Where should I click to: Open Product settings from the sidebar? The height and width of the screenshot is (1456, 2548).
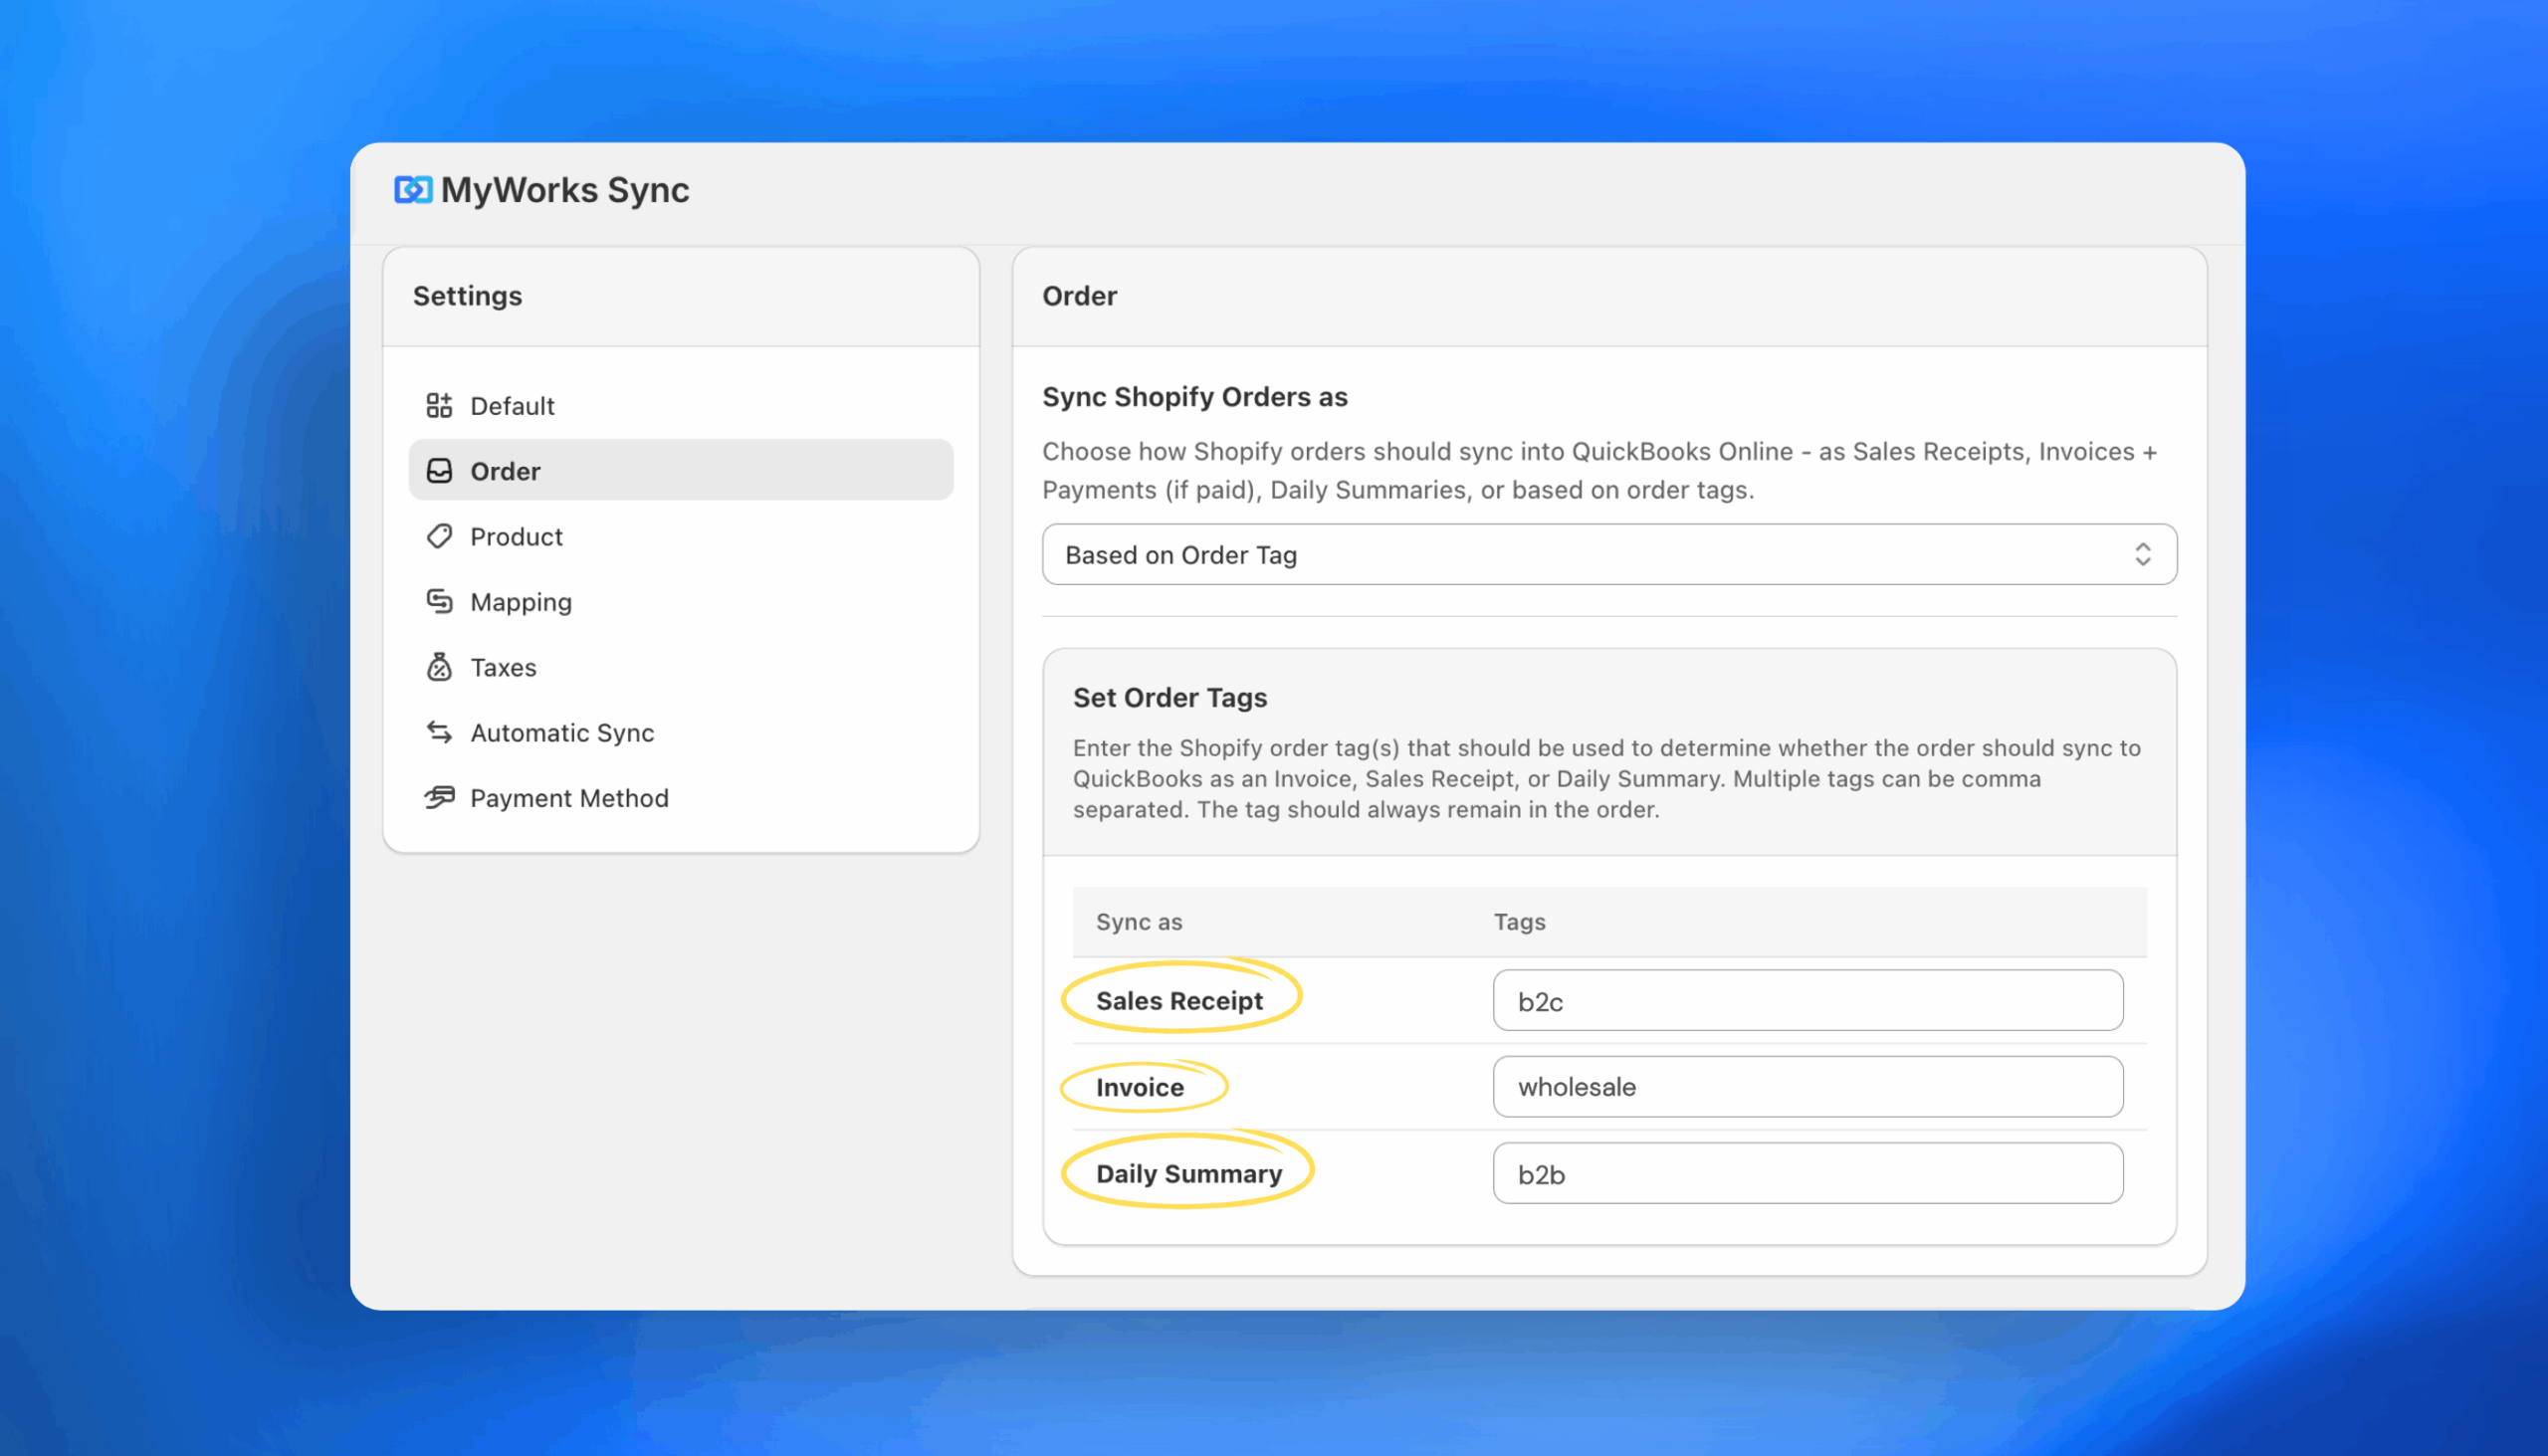pos(516,536)
